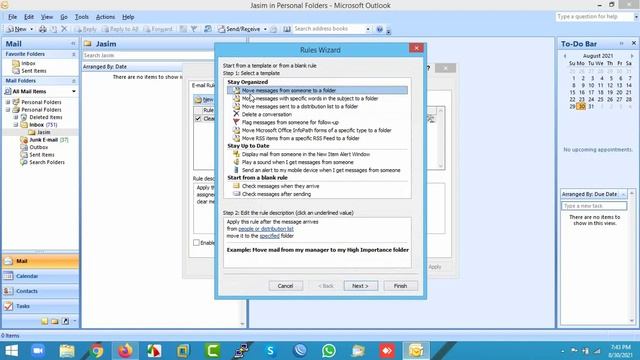Open Inbox in Favorite Folders
Screen dimensions: 640x360
pos(24,63)
